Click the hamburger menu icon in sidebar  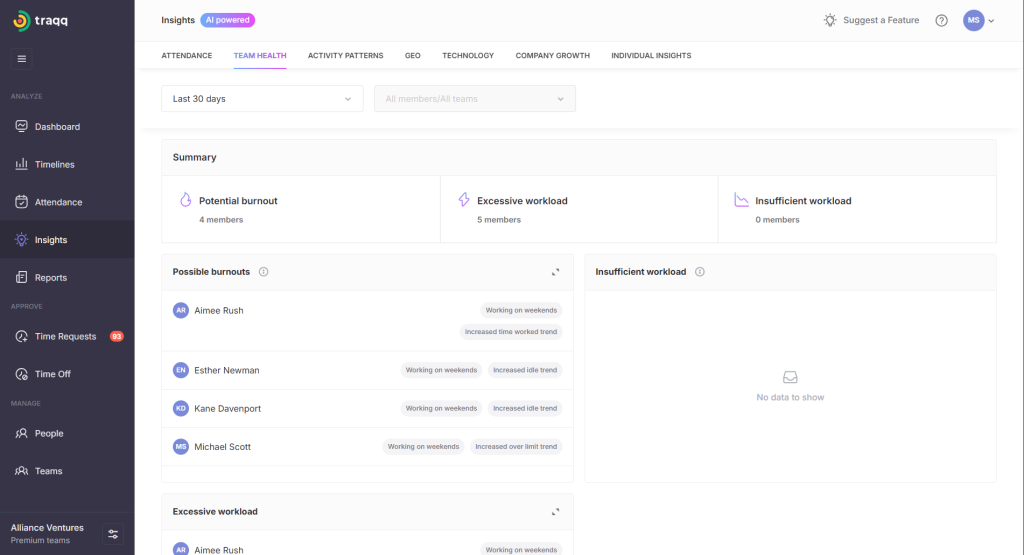tap(22, 58)
